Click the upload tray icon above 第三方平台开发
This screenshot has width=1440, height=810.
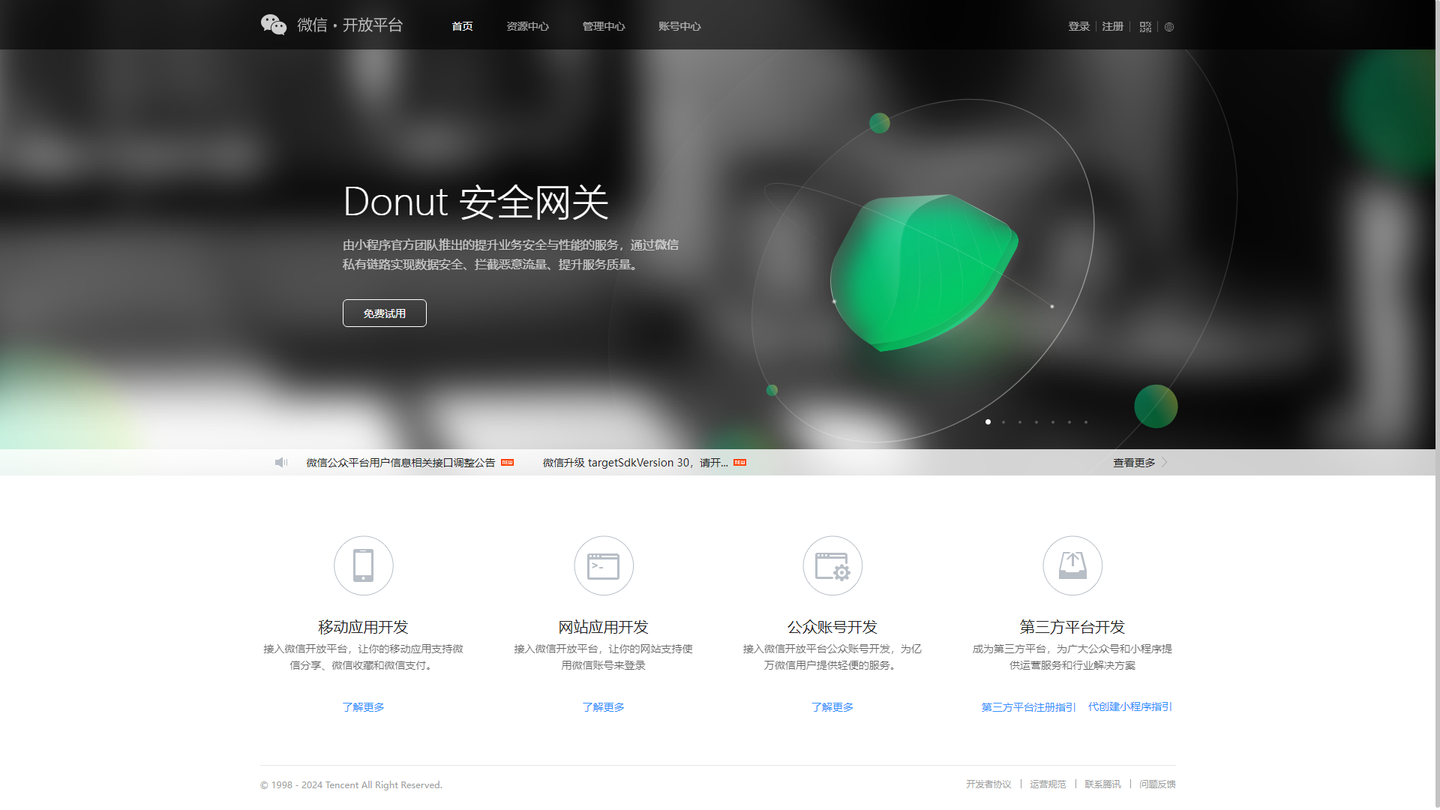(x=1072, y=565)
